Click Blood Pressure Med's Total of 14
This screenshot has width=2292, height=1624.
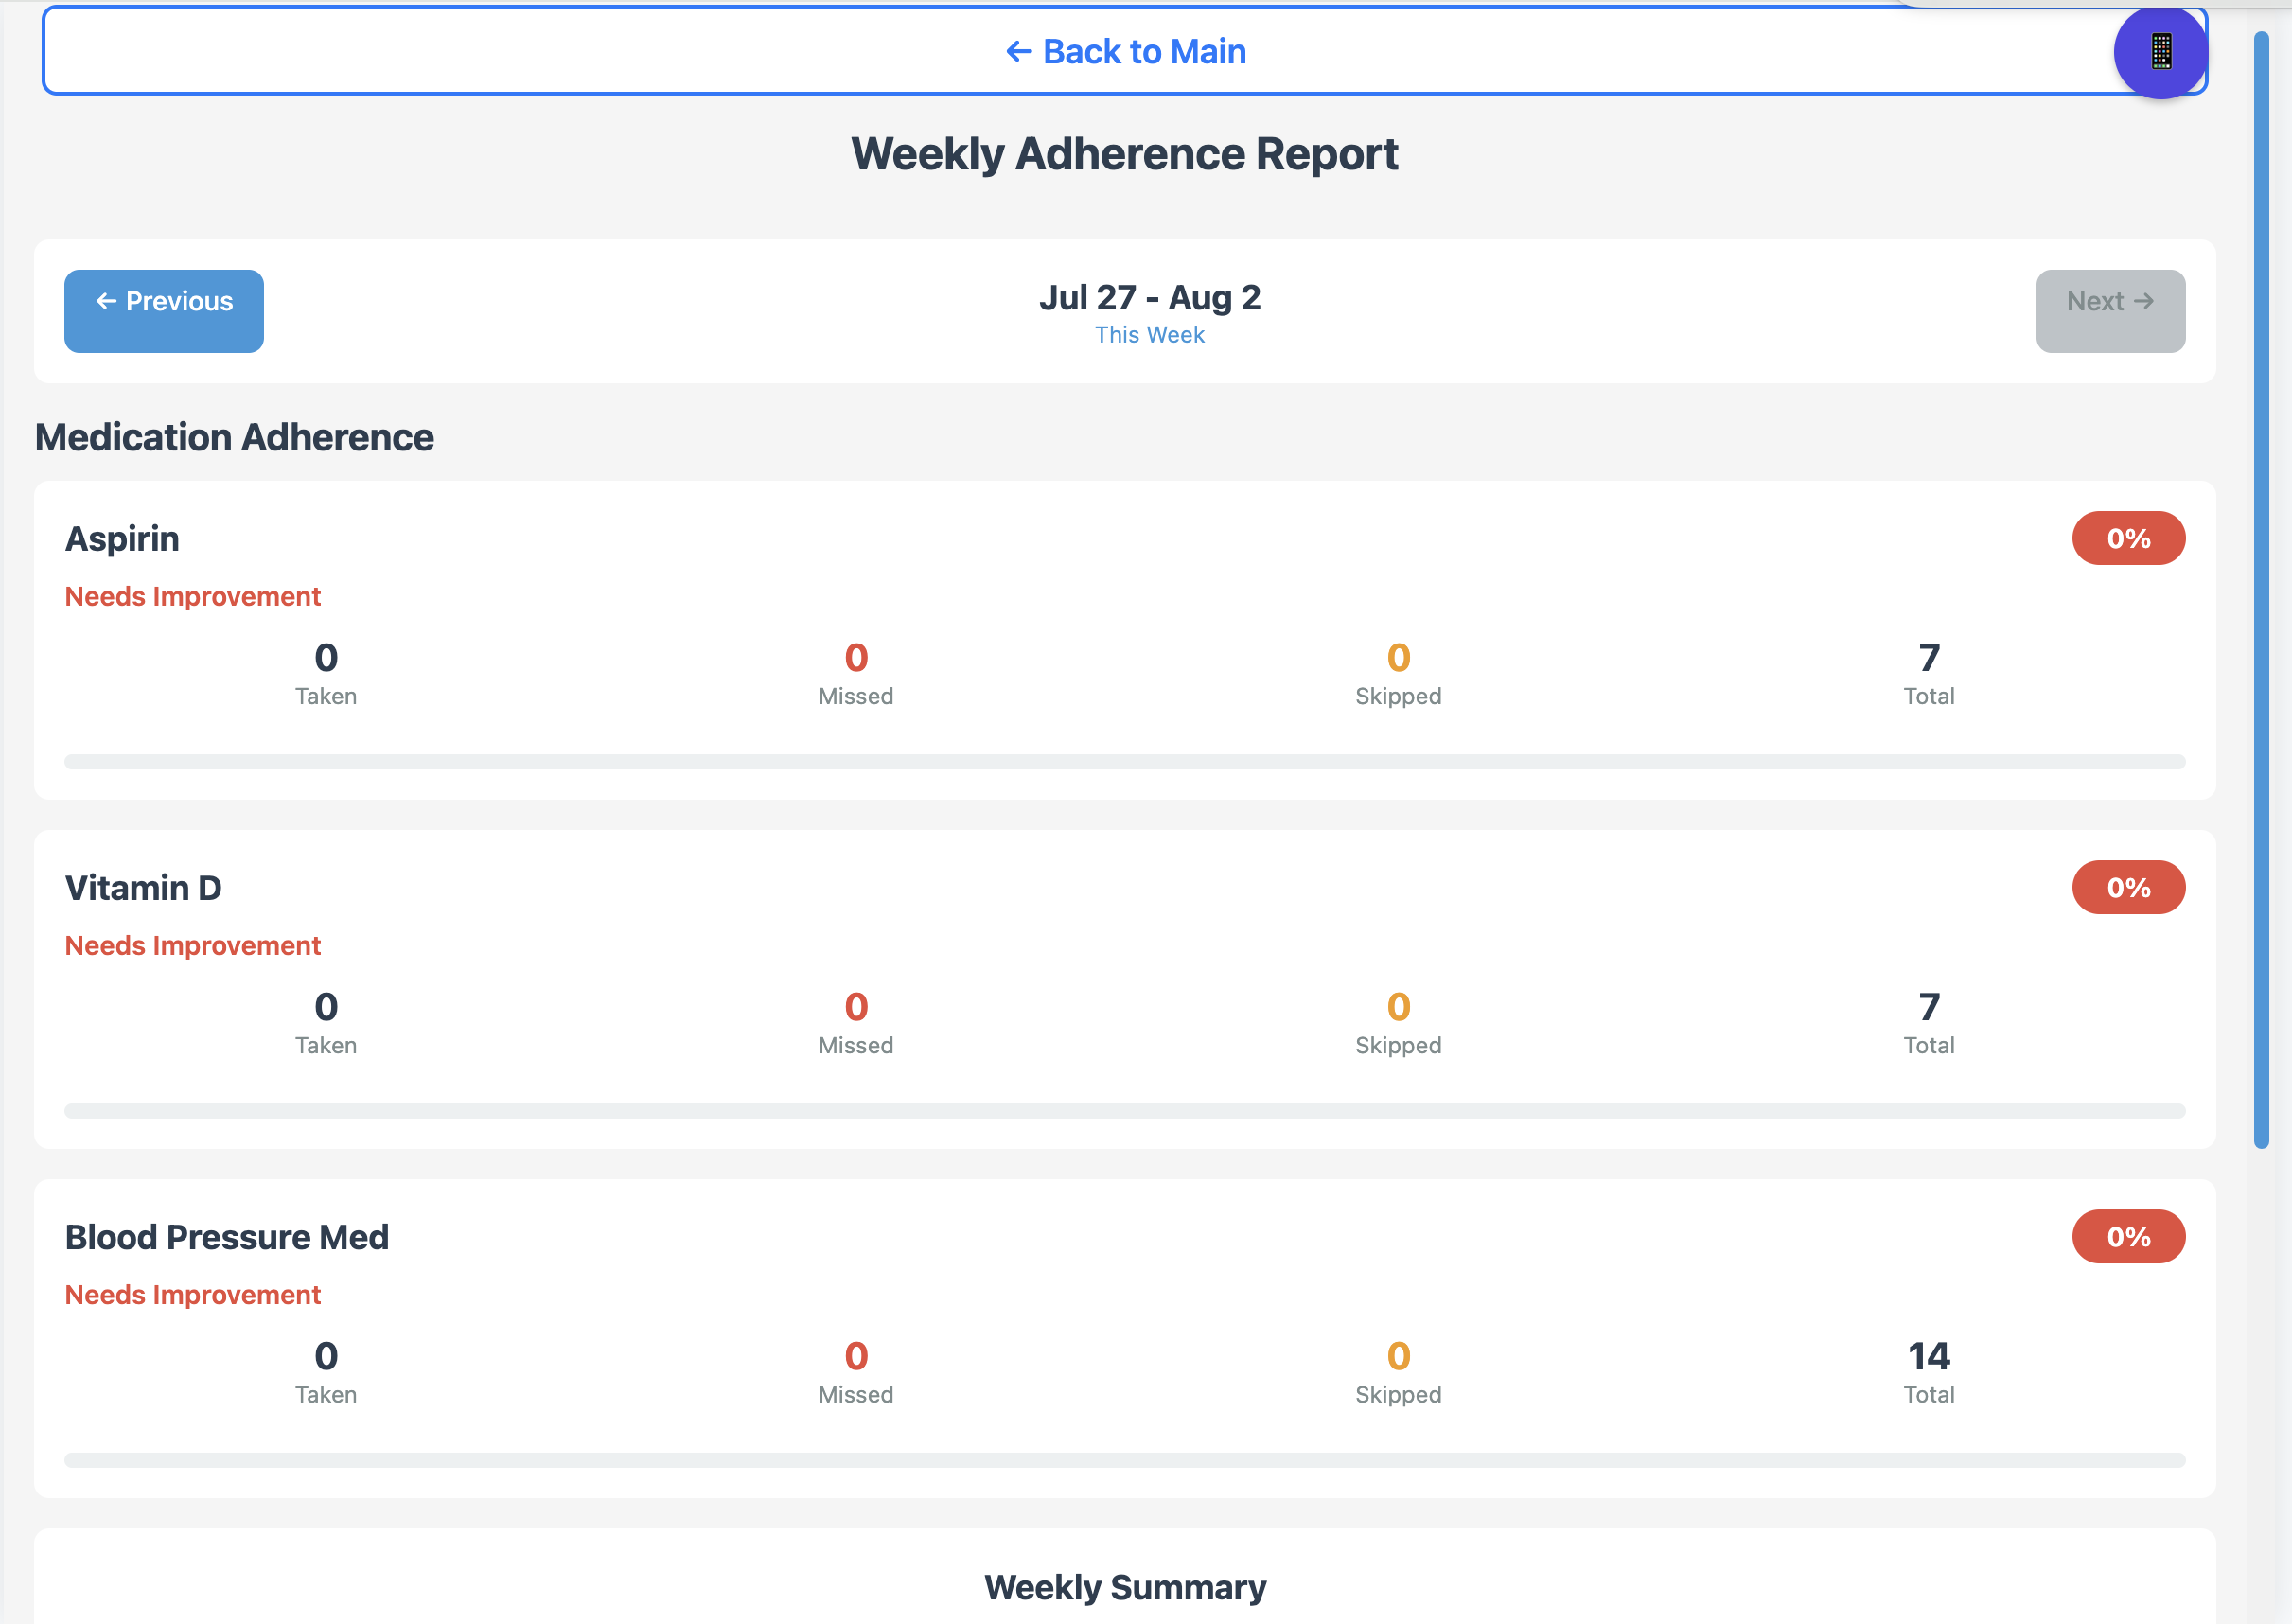click(x=1927, y=1356)
